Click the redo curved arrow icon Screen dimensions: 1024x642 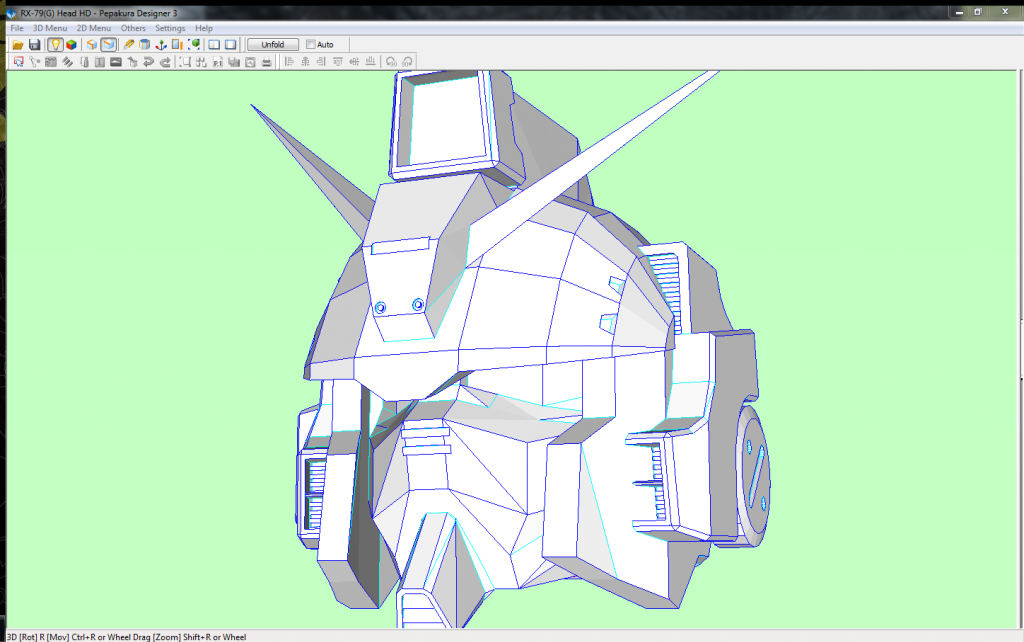tap(165, 62)
